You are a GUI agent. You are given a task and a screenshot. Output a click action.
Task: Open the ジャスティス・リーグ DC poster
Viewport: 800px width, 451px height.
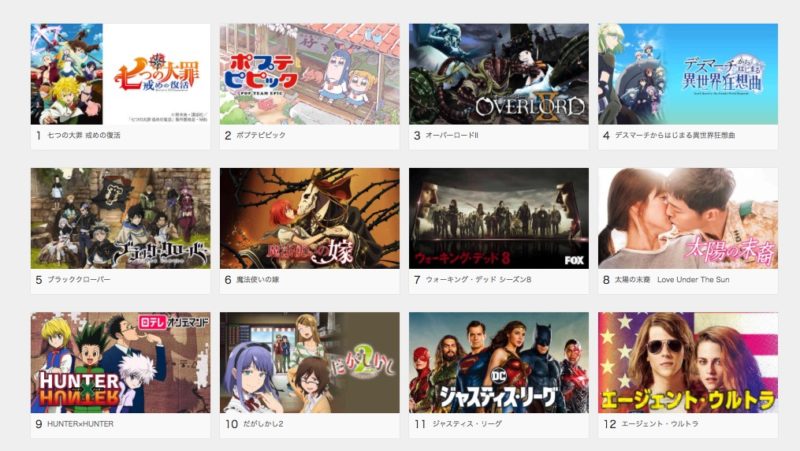(x=499, y=363)
